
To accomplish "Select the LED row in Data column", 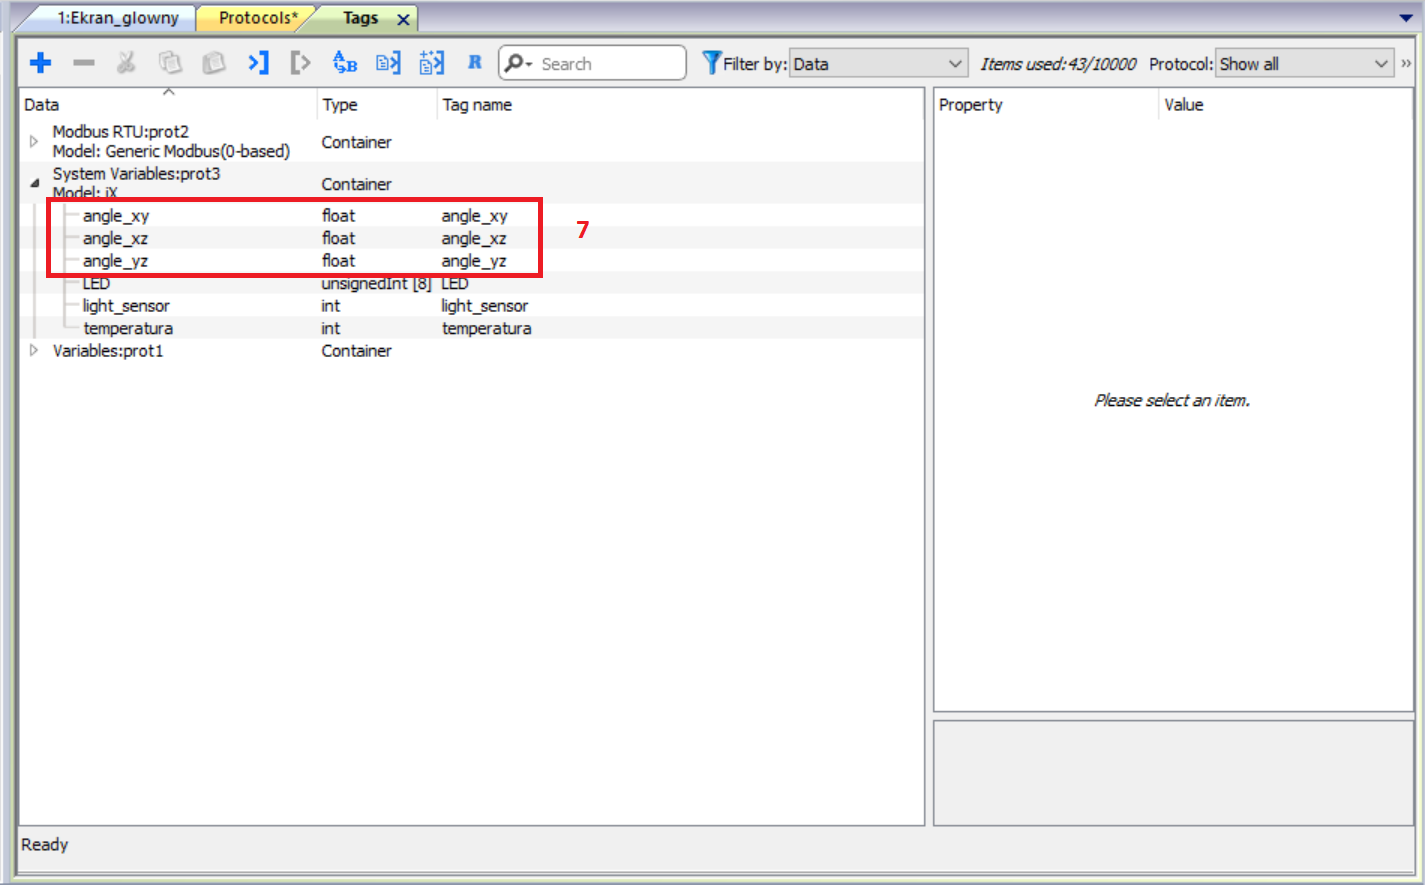I will coord(96,283).
